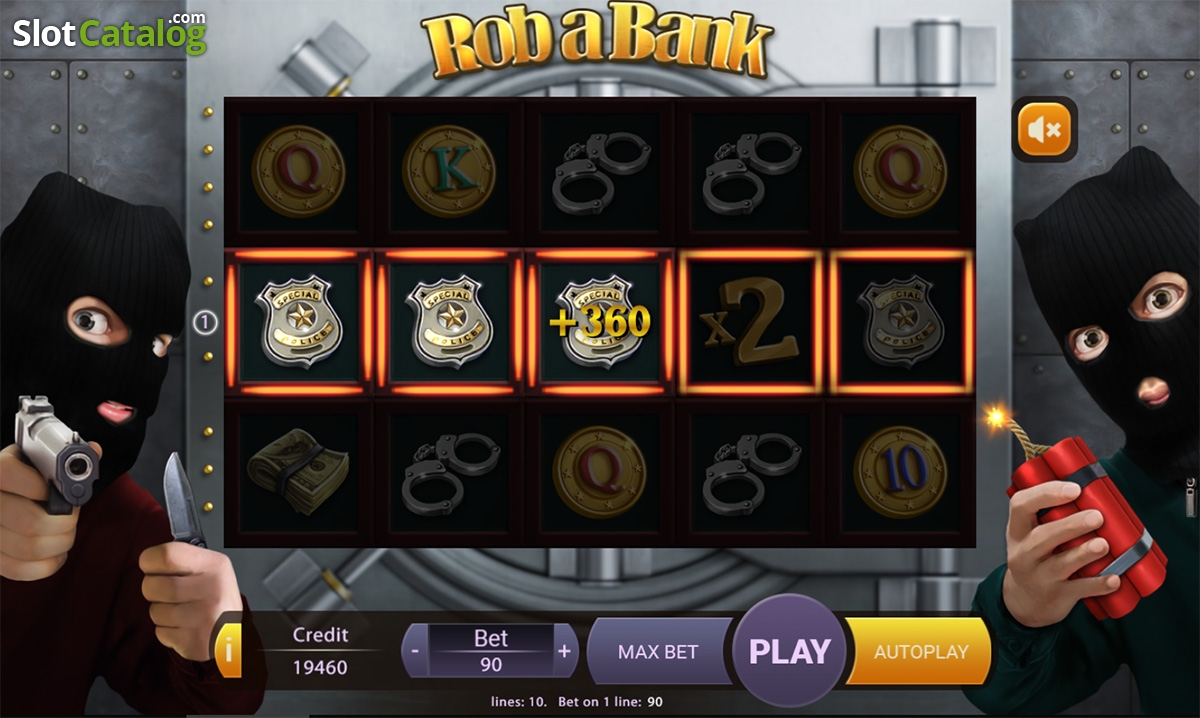Image resolution: width=1200 pixels, height=718 pixels.
Task: Click the MAX BET button
Action: click(658, 651)
